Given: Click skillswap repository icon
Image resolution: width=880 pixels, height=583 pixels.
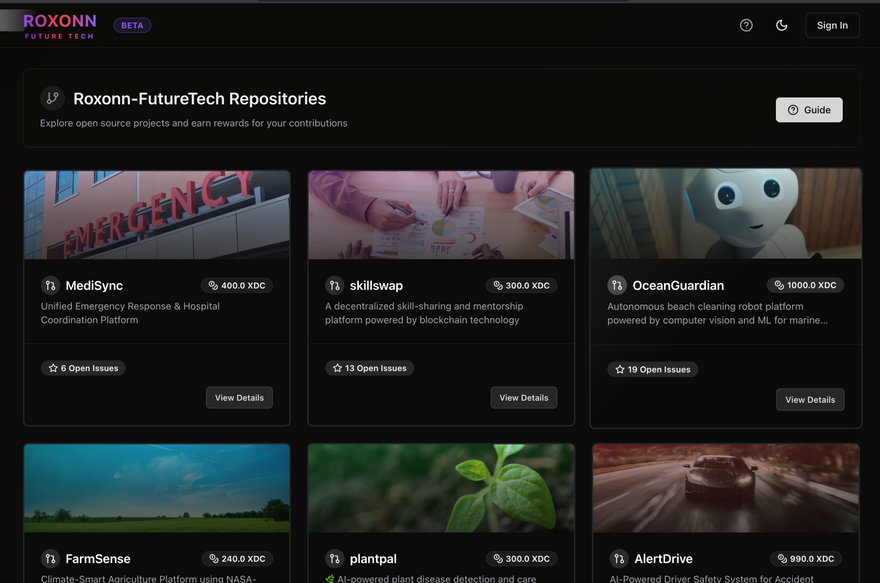Looking at the screenshot, I should pyautogui.click(x=334, y=285).
